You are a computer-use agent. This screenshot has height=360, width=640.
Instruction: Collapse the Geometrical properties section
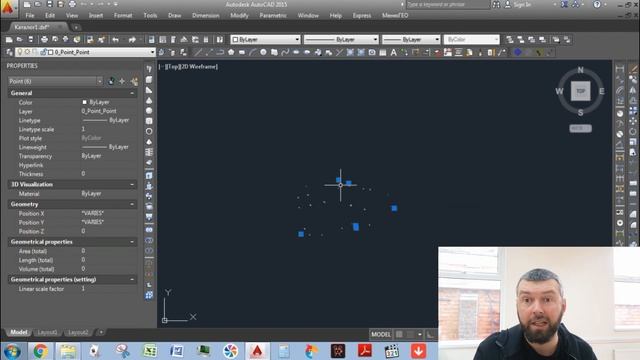[132, 242]
